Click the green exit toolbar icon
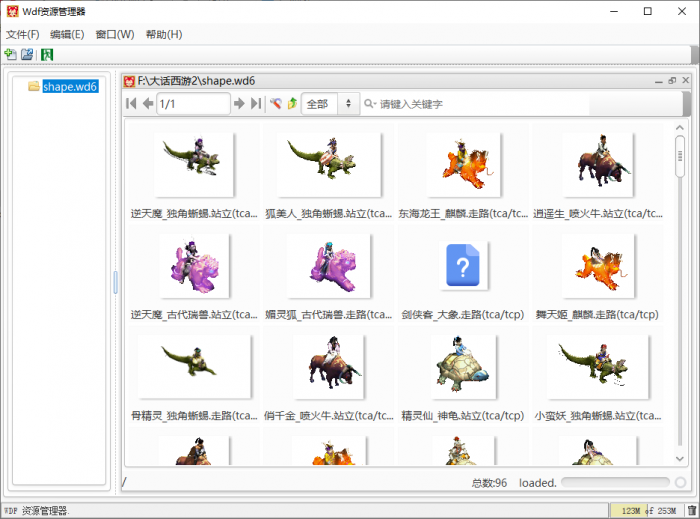This screenshot has height=519, width=700. coord(47,54)
